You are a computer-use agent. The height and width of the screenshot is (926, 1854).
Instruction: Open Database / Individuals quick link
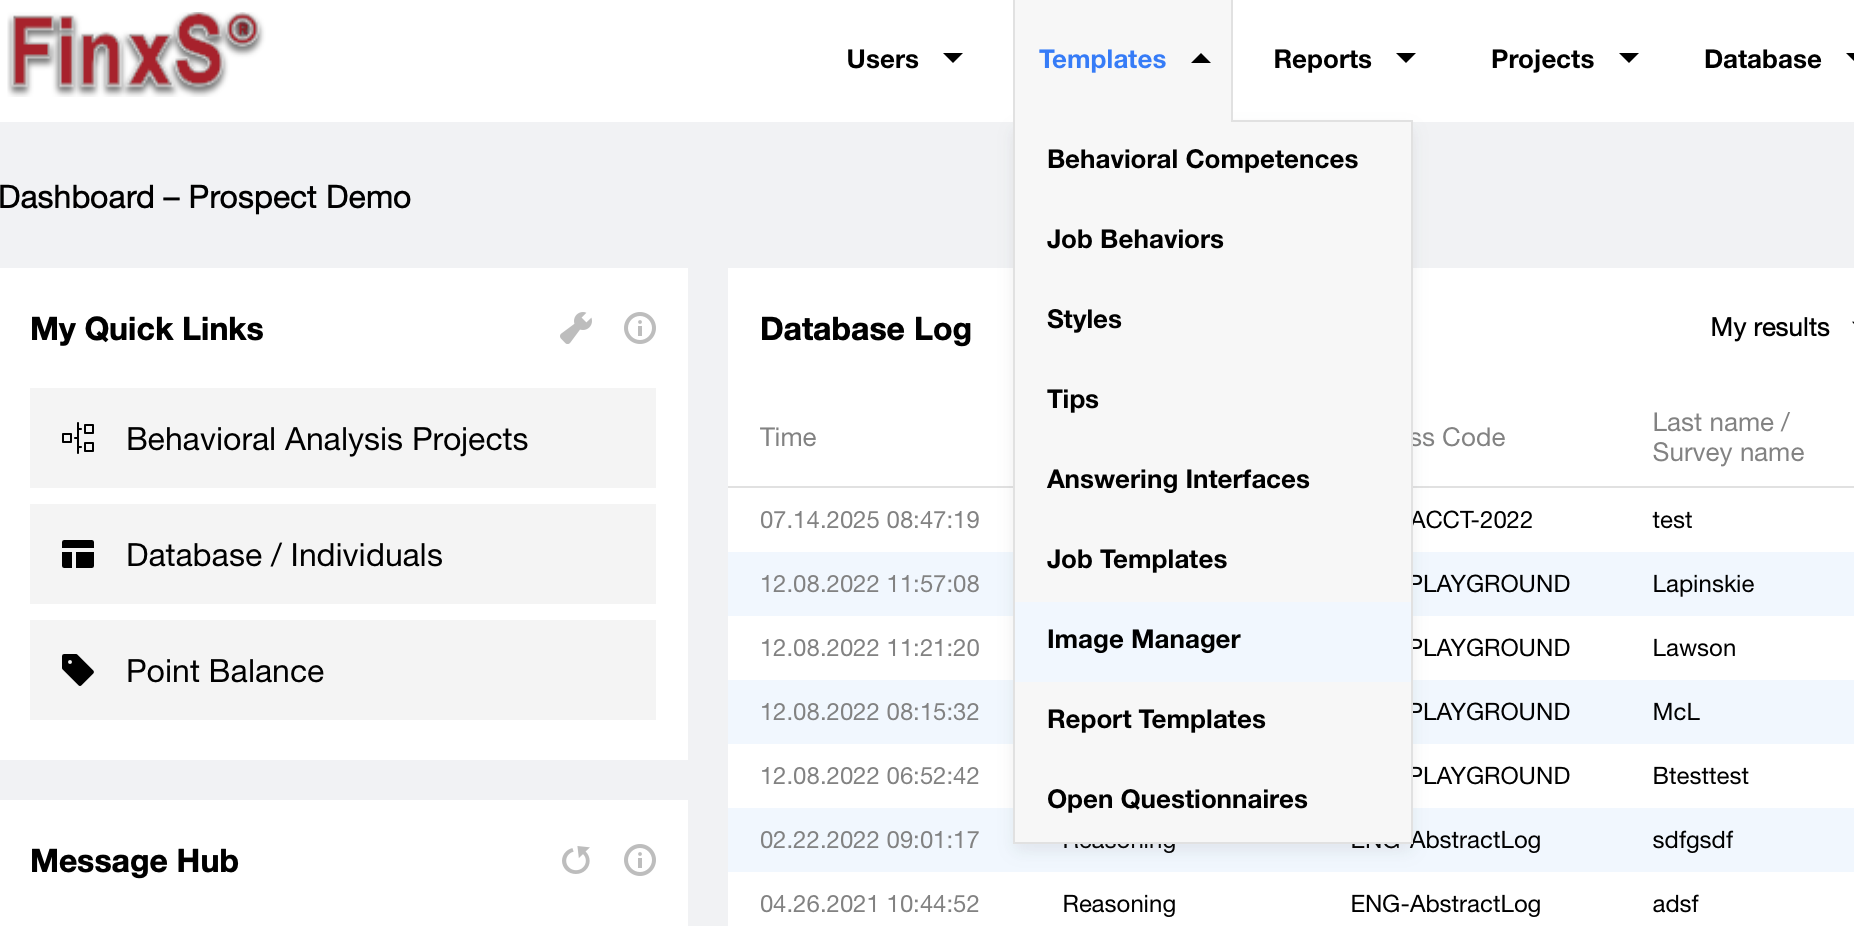coord(284,554)
